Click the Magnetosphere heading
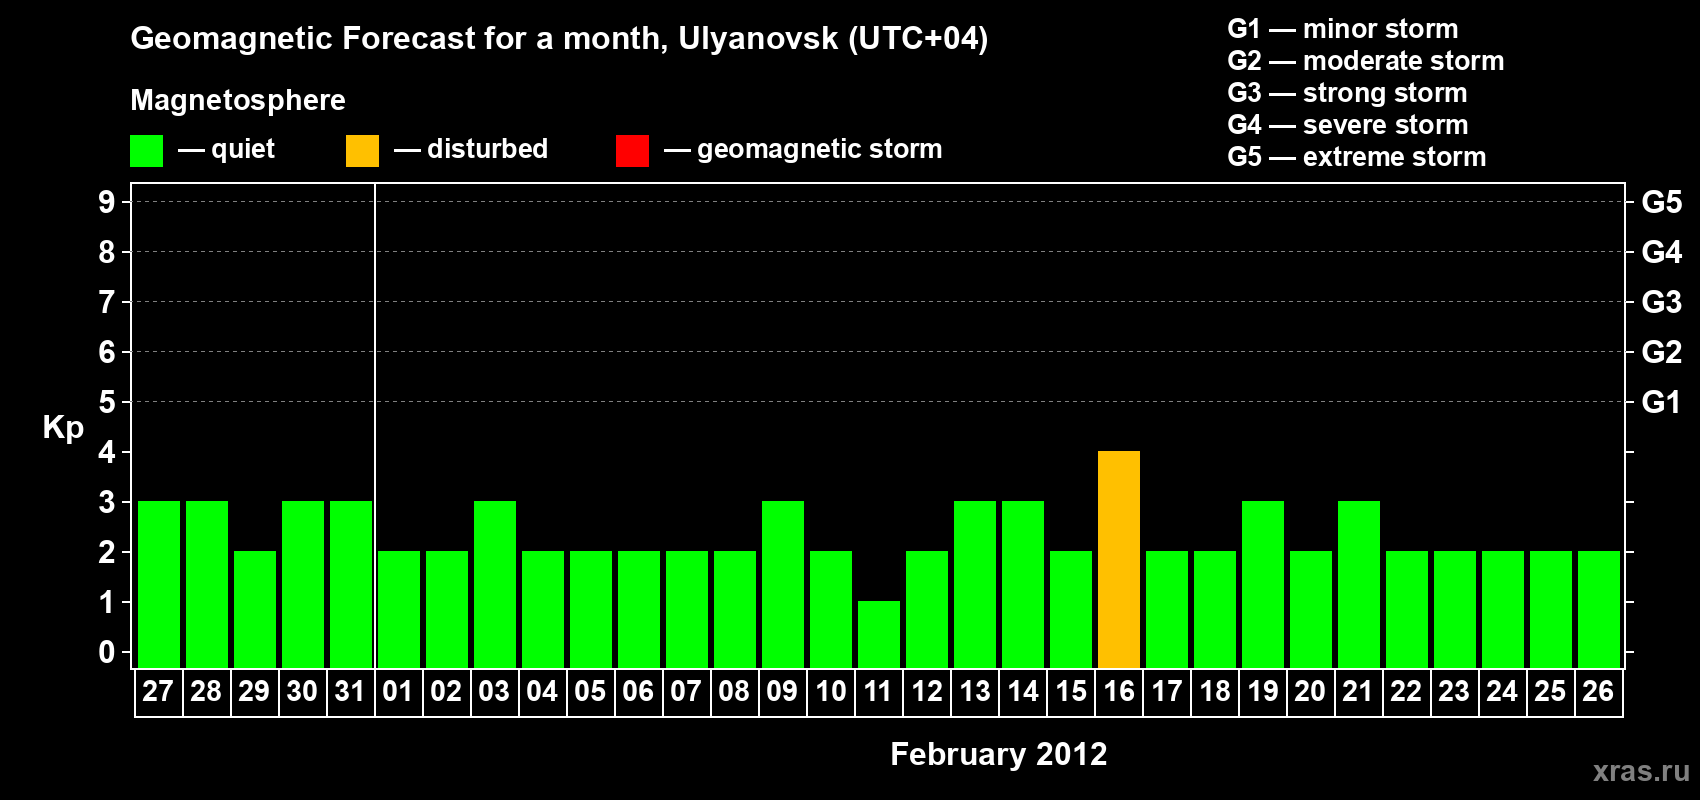 (238, 101)
